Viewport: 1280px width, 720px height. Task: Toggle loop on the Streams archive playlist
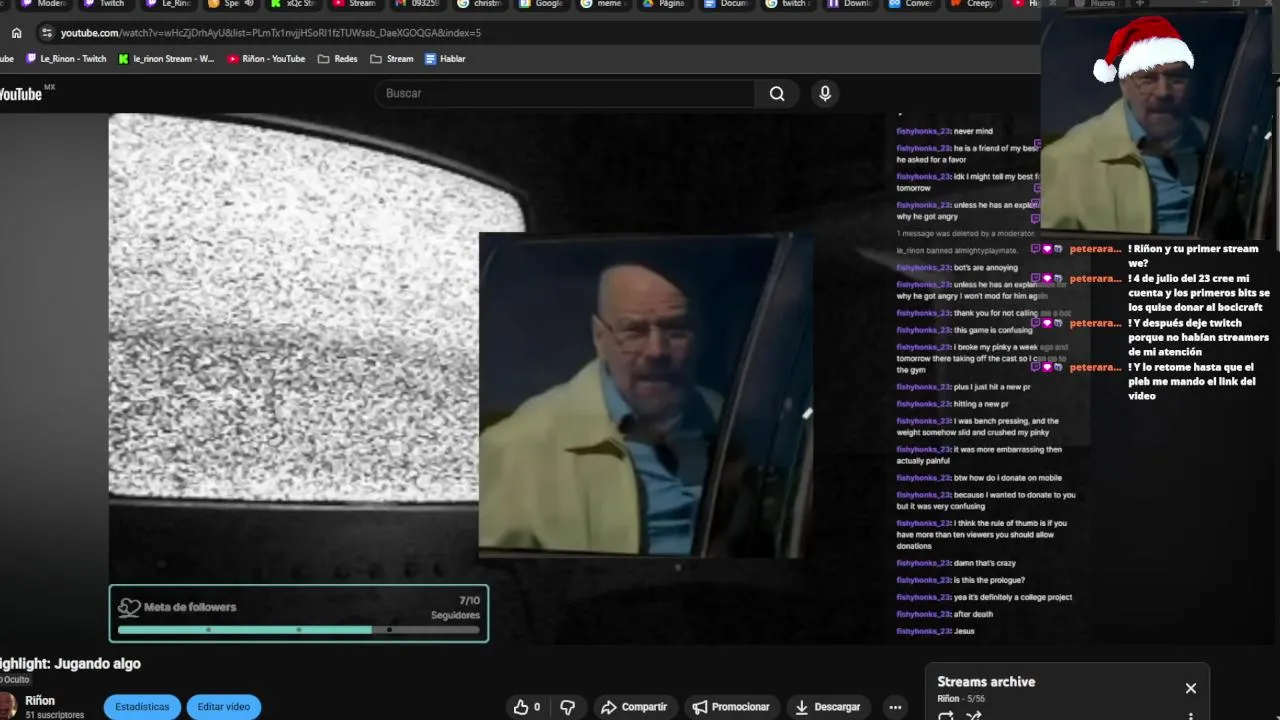point(946,715)
